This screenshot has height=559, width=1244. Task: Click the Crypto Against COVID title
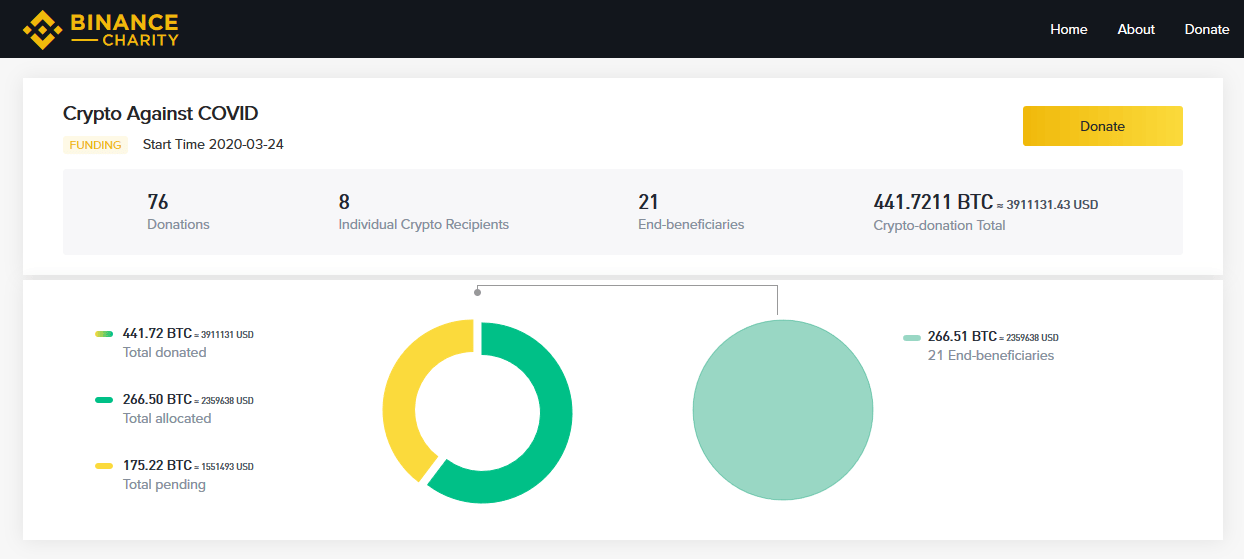[x=160, y=114]
